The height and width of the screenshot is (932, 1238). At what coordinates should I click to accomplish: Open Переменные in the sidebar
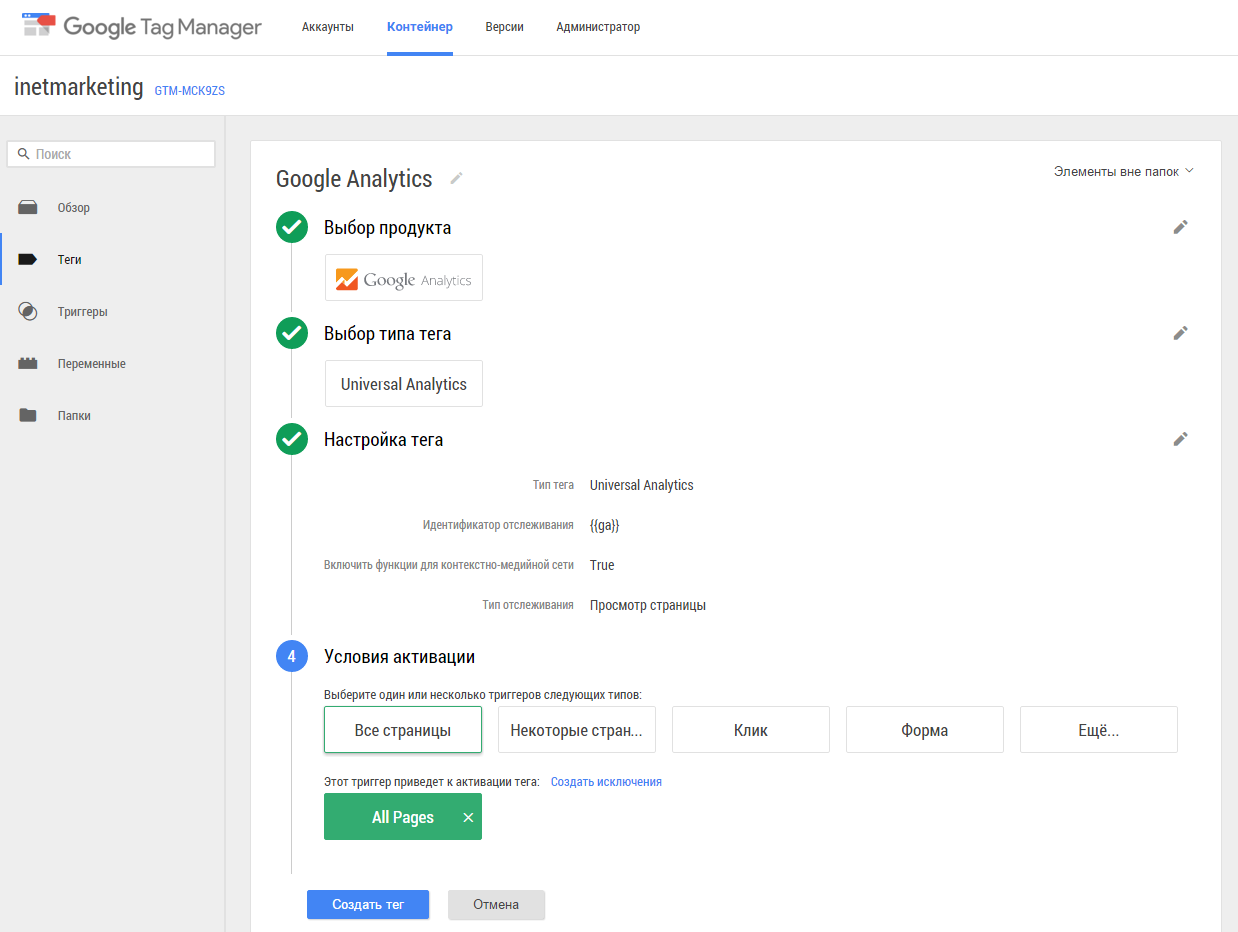92,364
